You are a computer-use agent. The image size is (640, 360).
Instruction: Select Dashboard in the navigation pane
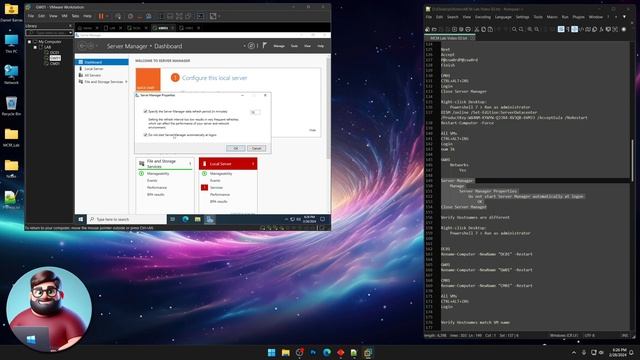[102, 62]
